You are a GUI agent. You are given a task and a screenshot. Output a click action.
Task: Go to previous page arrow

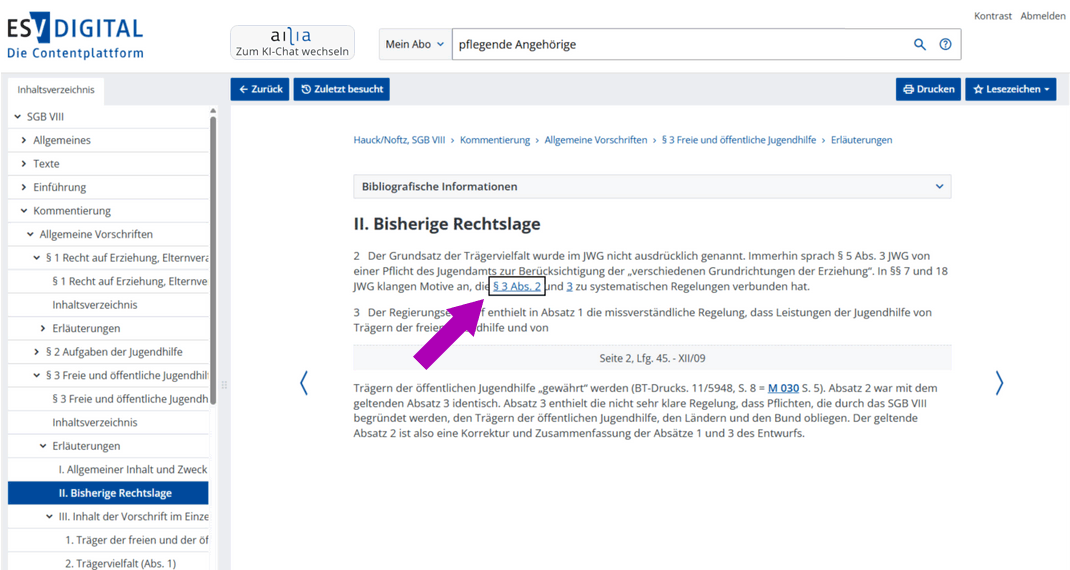tap(304, 383)
